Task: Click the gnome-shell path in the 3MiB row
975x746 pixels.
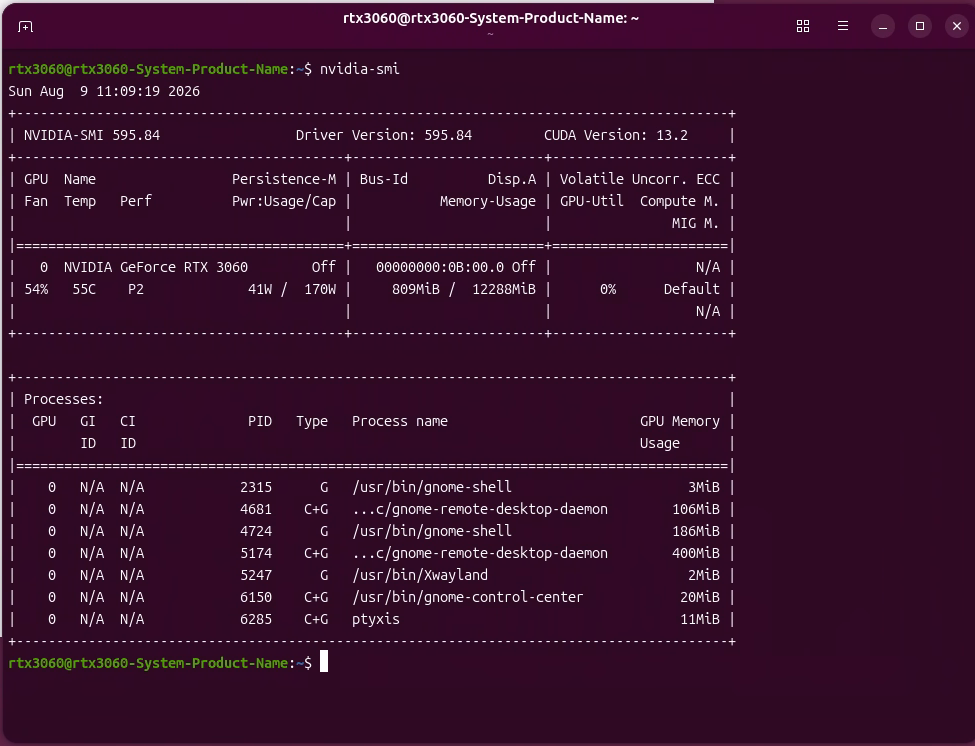Action: coord(432,487)
